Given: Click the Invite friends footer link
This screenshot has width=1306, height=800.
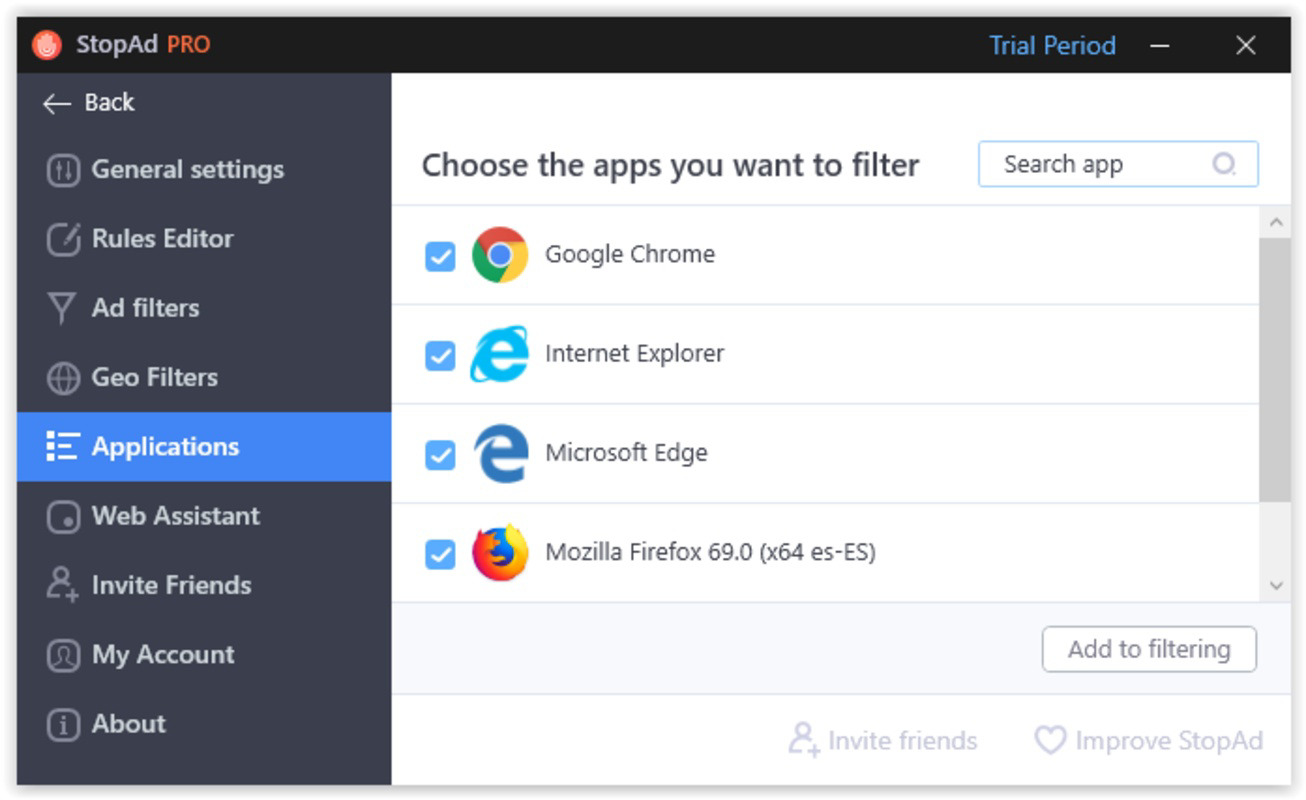Looking at the screenshot, I should point(883,741).
